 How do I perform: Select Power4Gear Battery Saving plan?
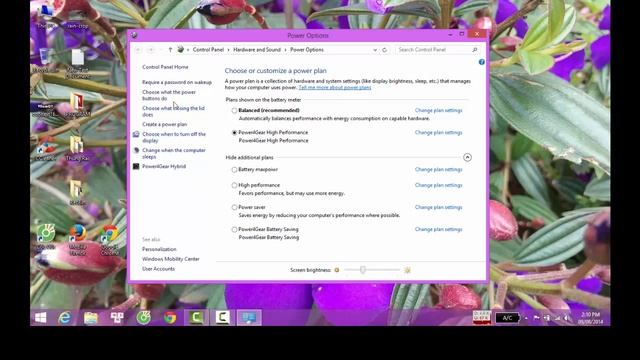tap(234, 229)
